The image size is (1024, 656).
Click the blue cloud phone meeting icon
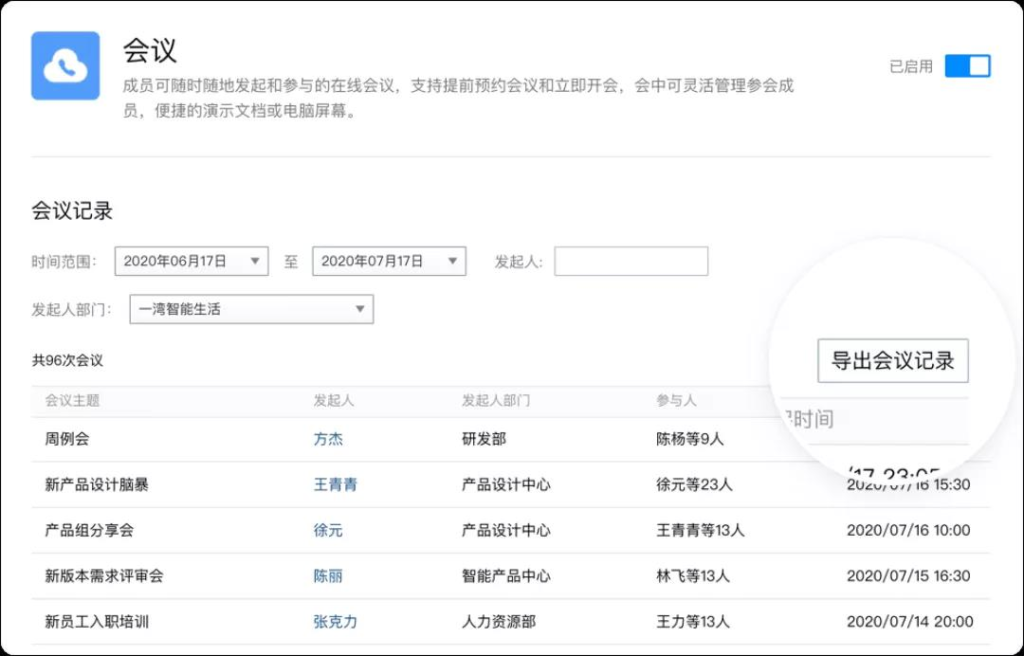coord(65,66)
